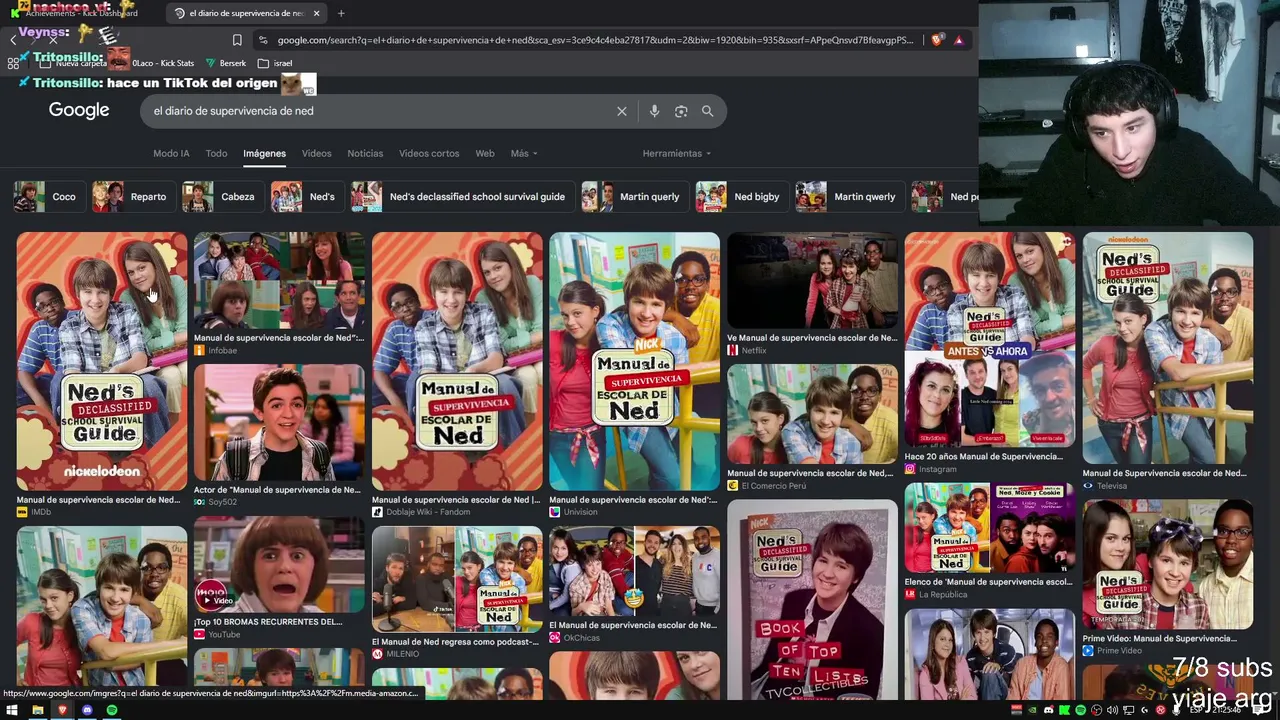
Task: Open a new browser tab
Action: 341,13
